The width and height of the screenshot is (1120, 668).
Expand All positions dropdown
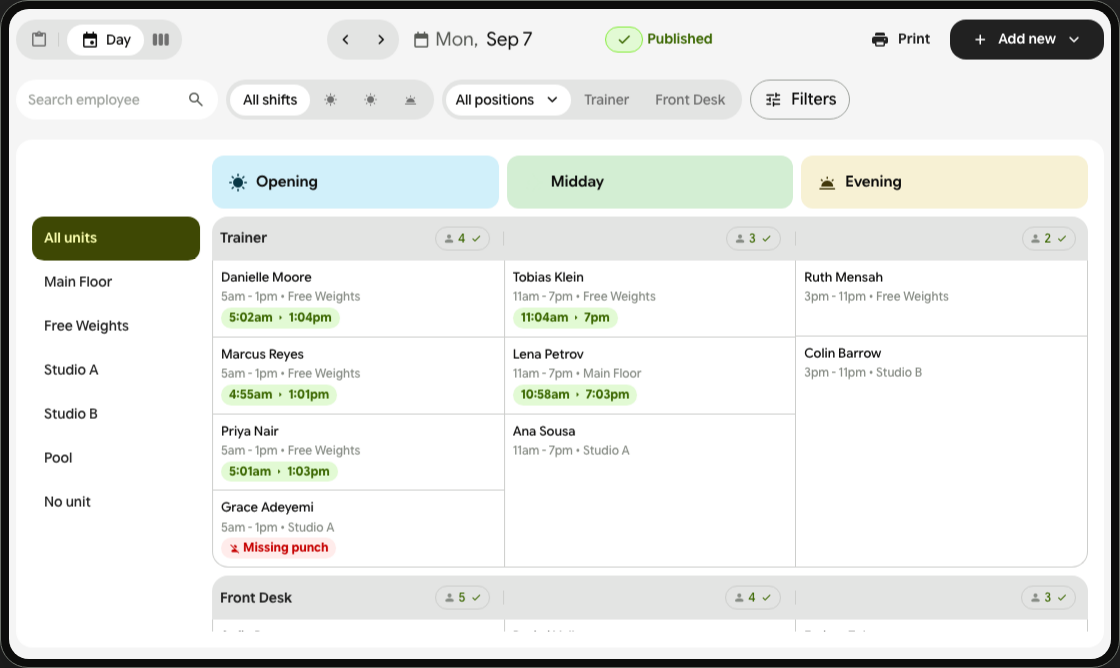click(x=507, y=99)
